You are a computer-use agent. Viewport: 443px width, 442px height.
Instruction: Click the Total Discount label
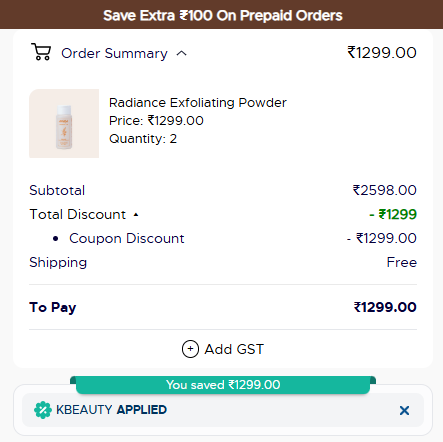tap(78, 214)
